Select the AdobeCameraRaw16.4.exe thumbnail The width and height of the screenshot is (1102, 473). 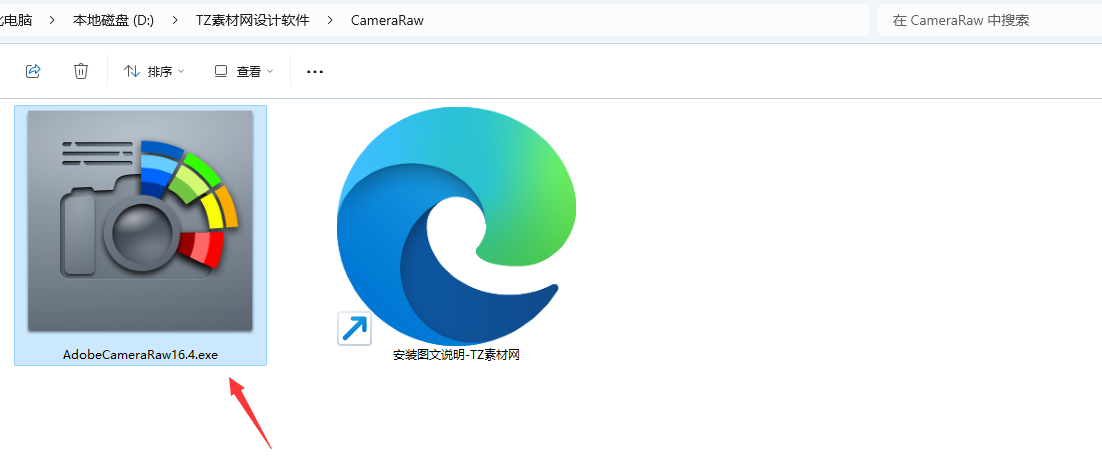click(140, 220)
